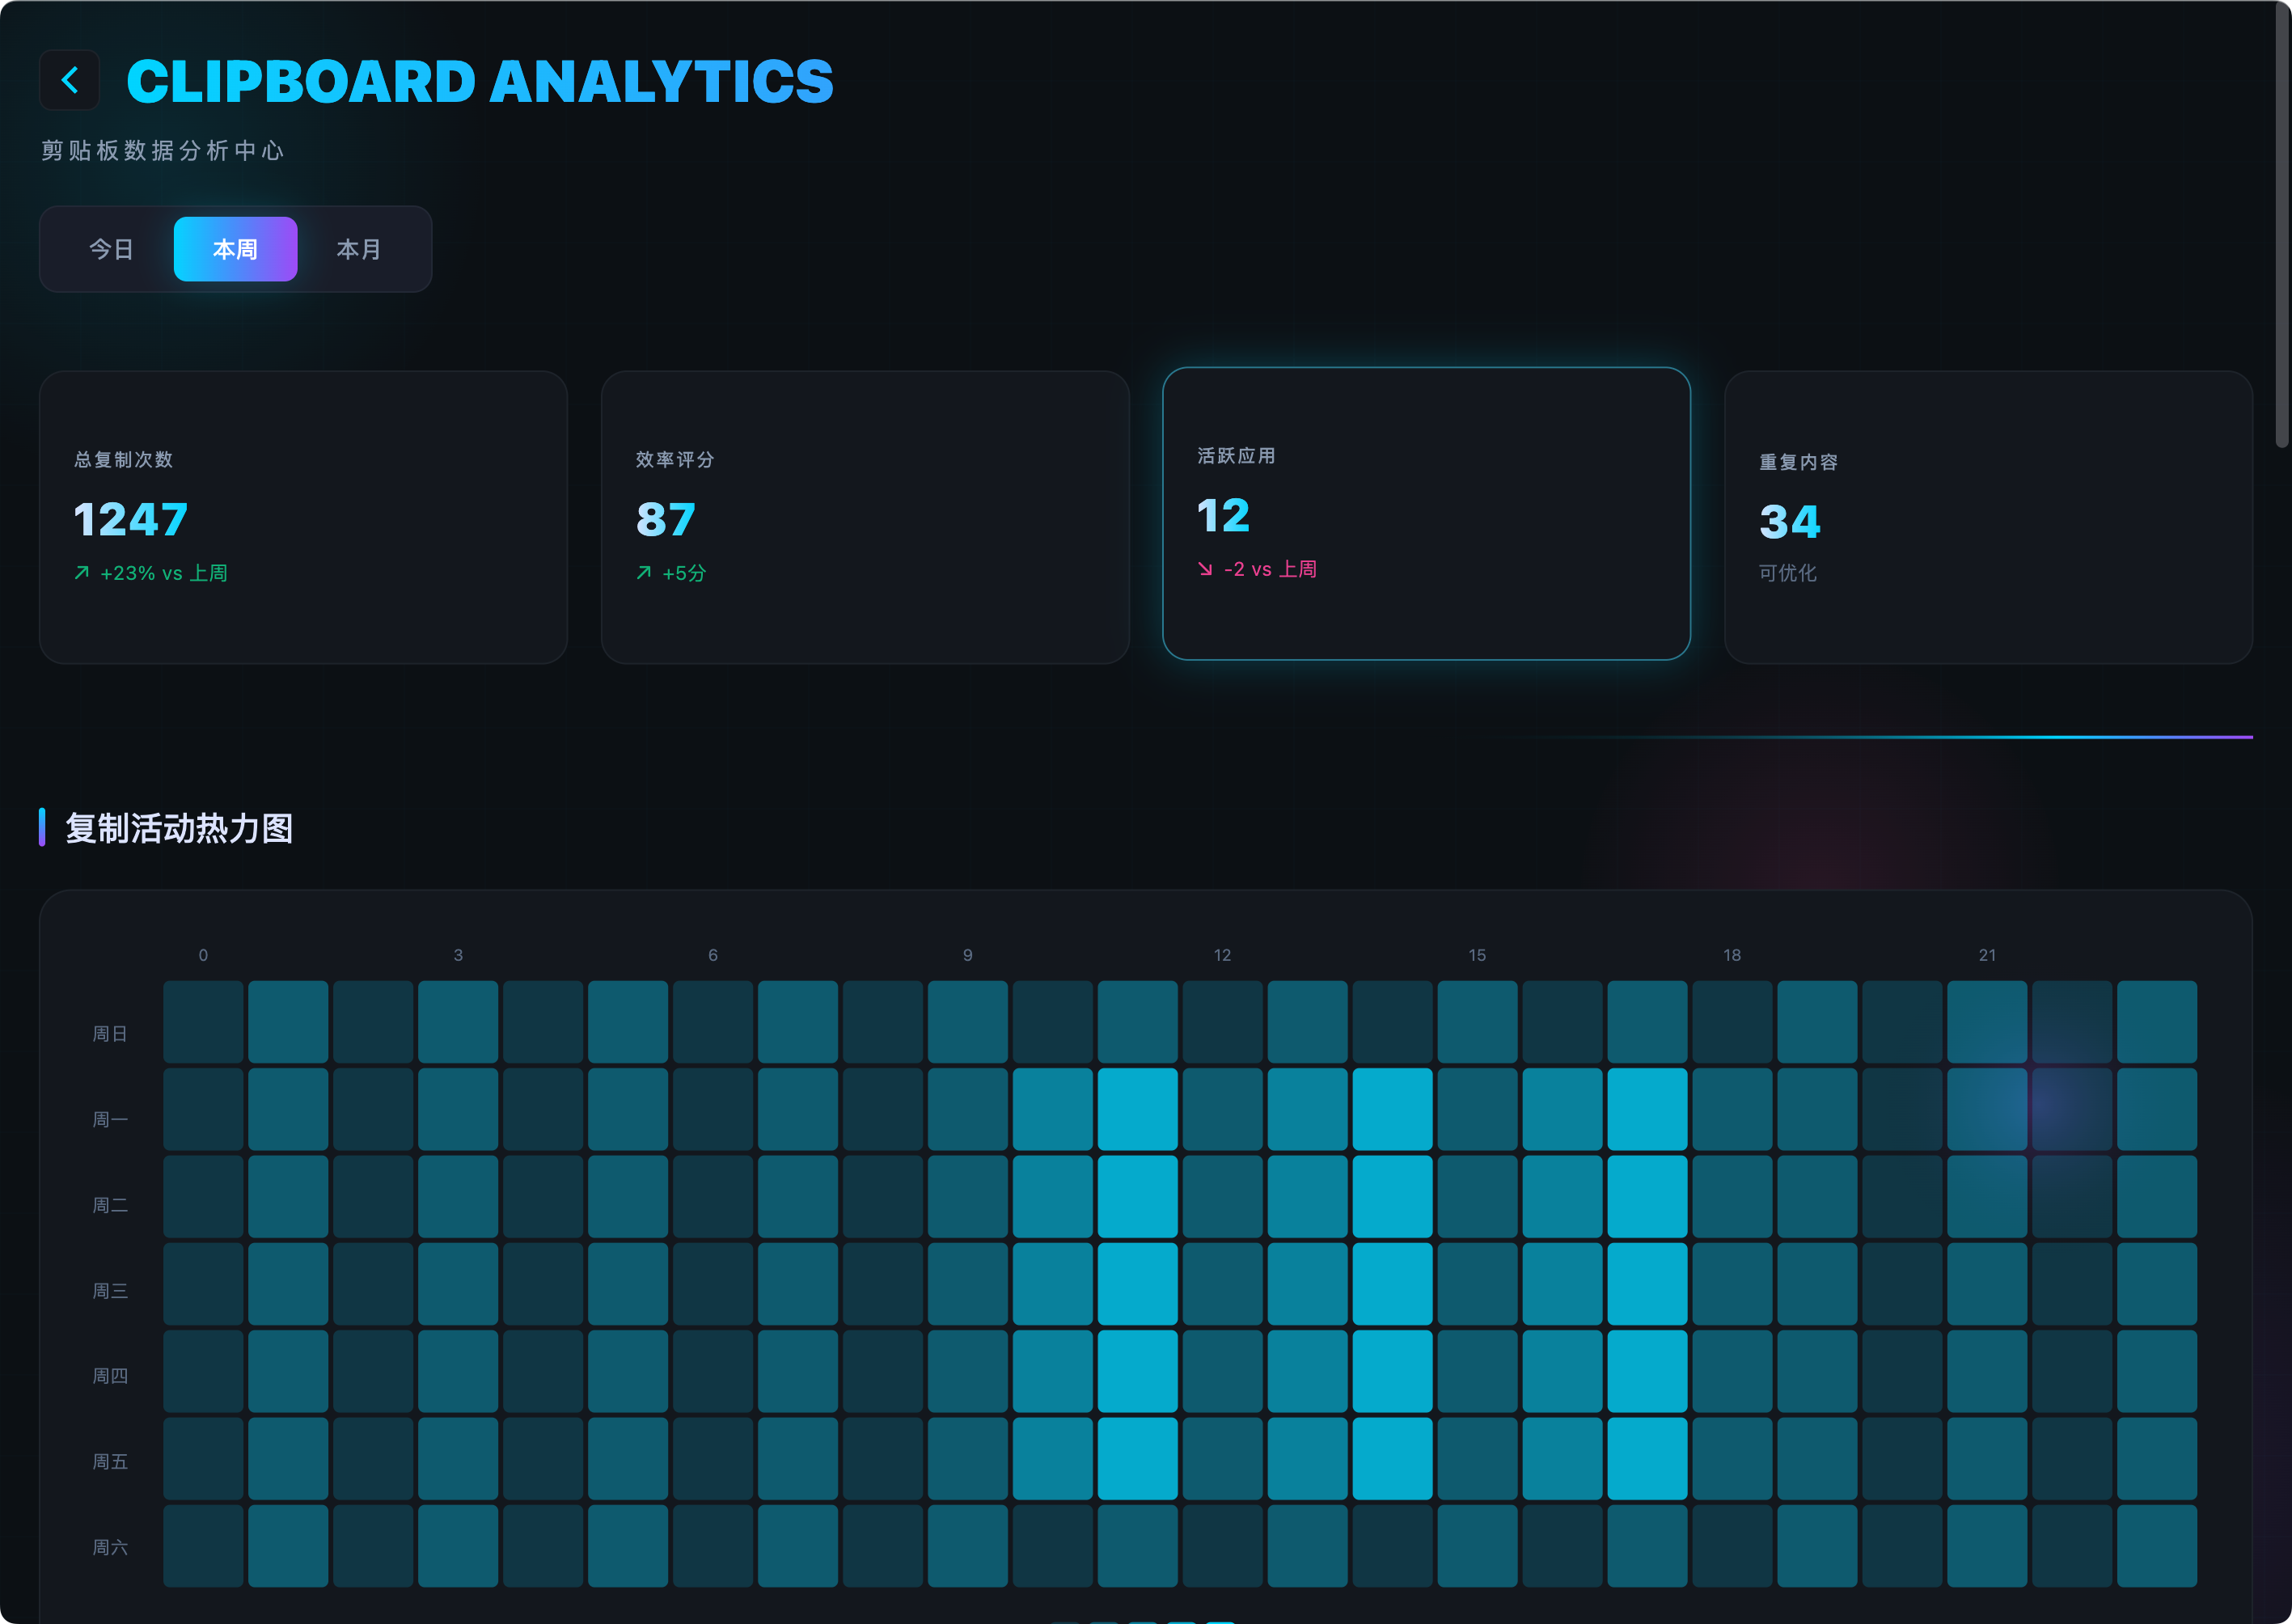Switch to the 本月 tab
The image size is (2292, 1624).
point(359,249)
